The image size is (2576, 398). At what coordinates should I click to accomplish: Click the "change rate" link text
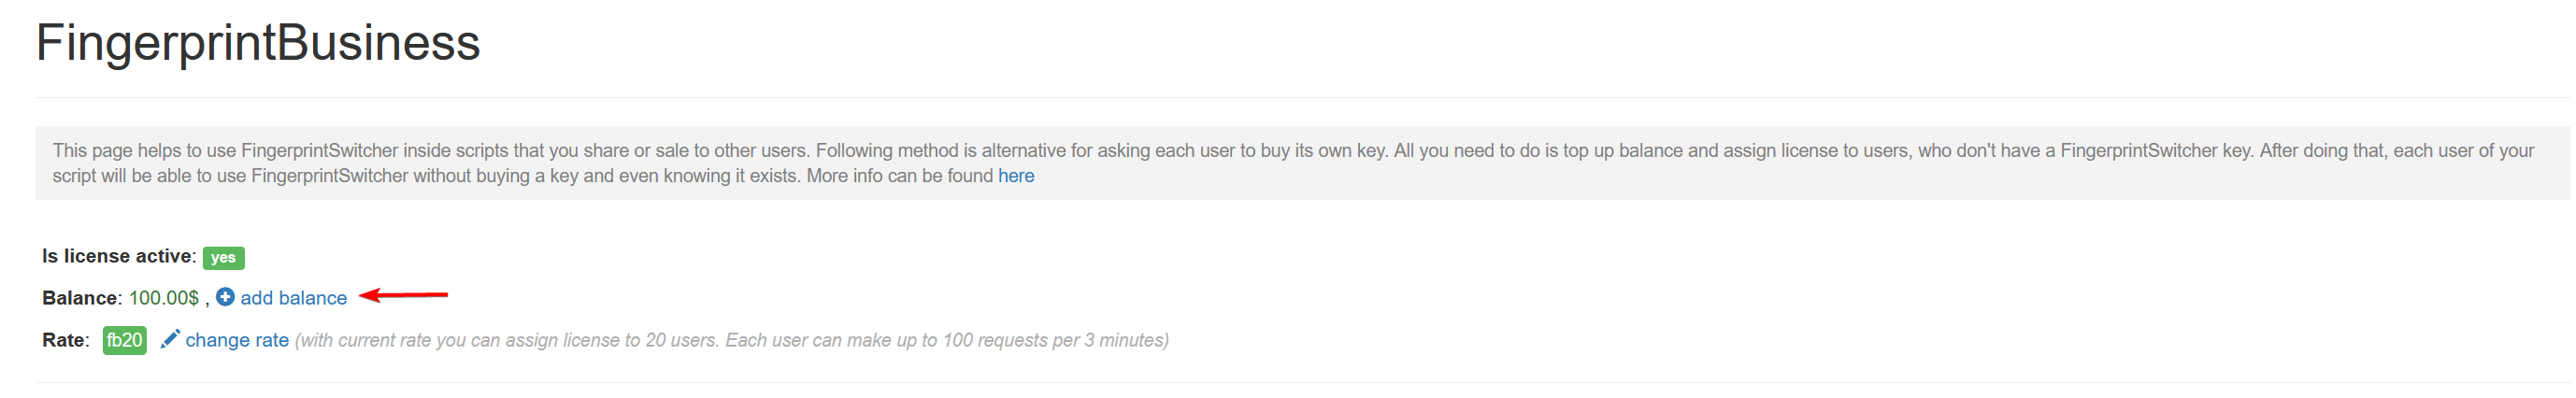coord(237,340)
